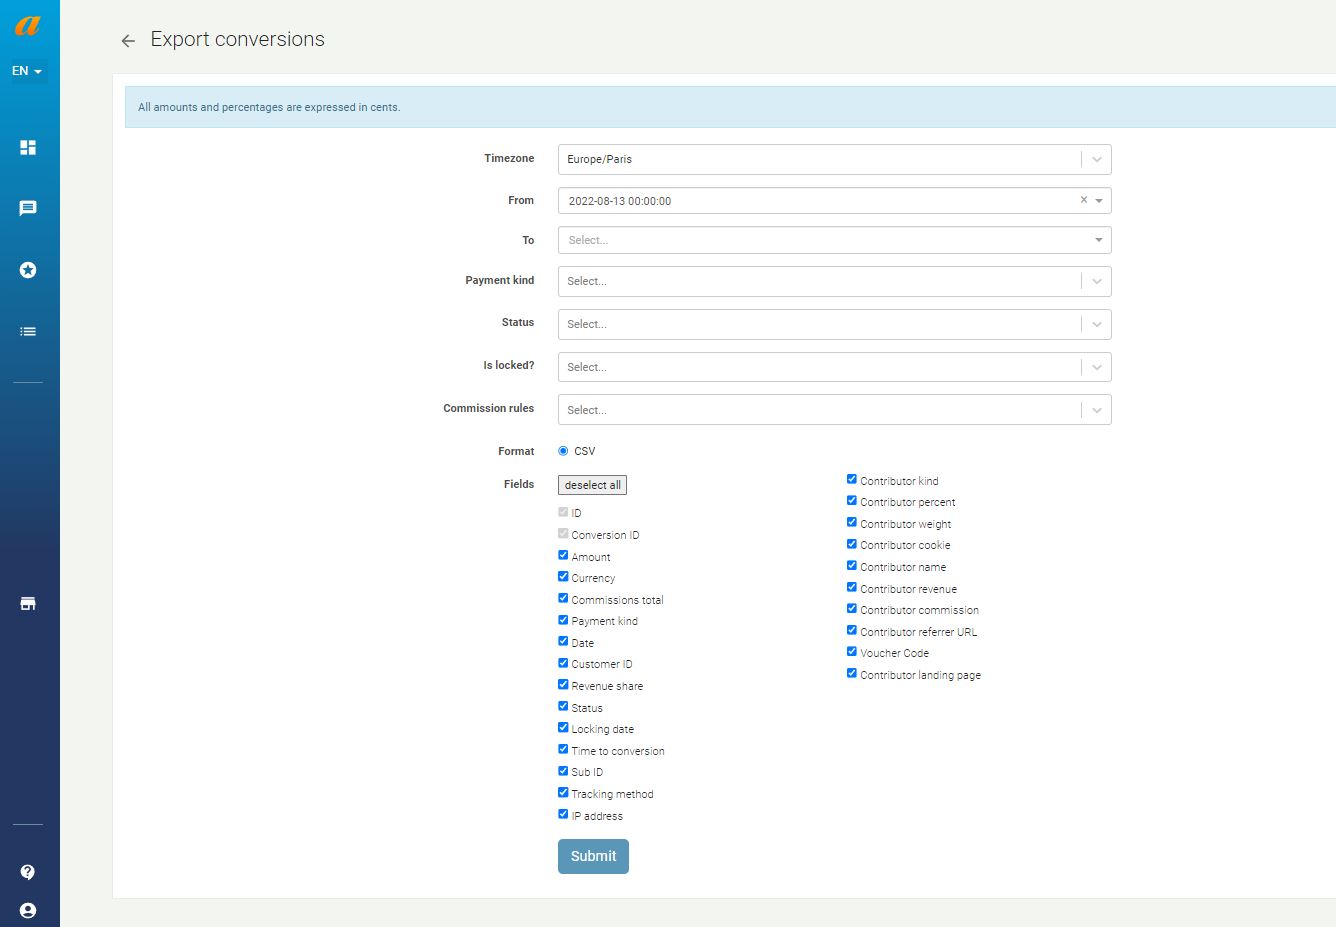Image resolution: width=1336 pixels, height=927 pixels.
Task: Uncheck the Payment kind field checkbox
Action: pyautogui.click(x=563, y=619)
